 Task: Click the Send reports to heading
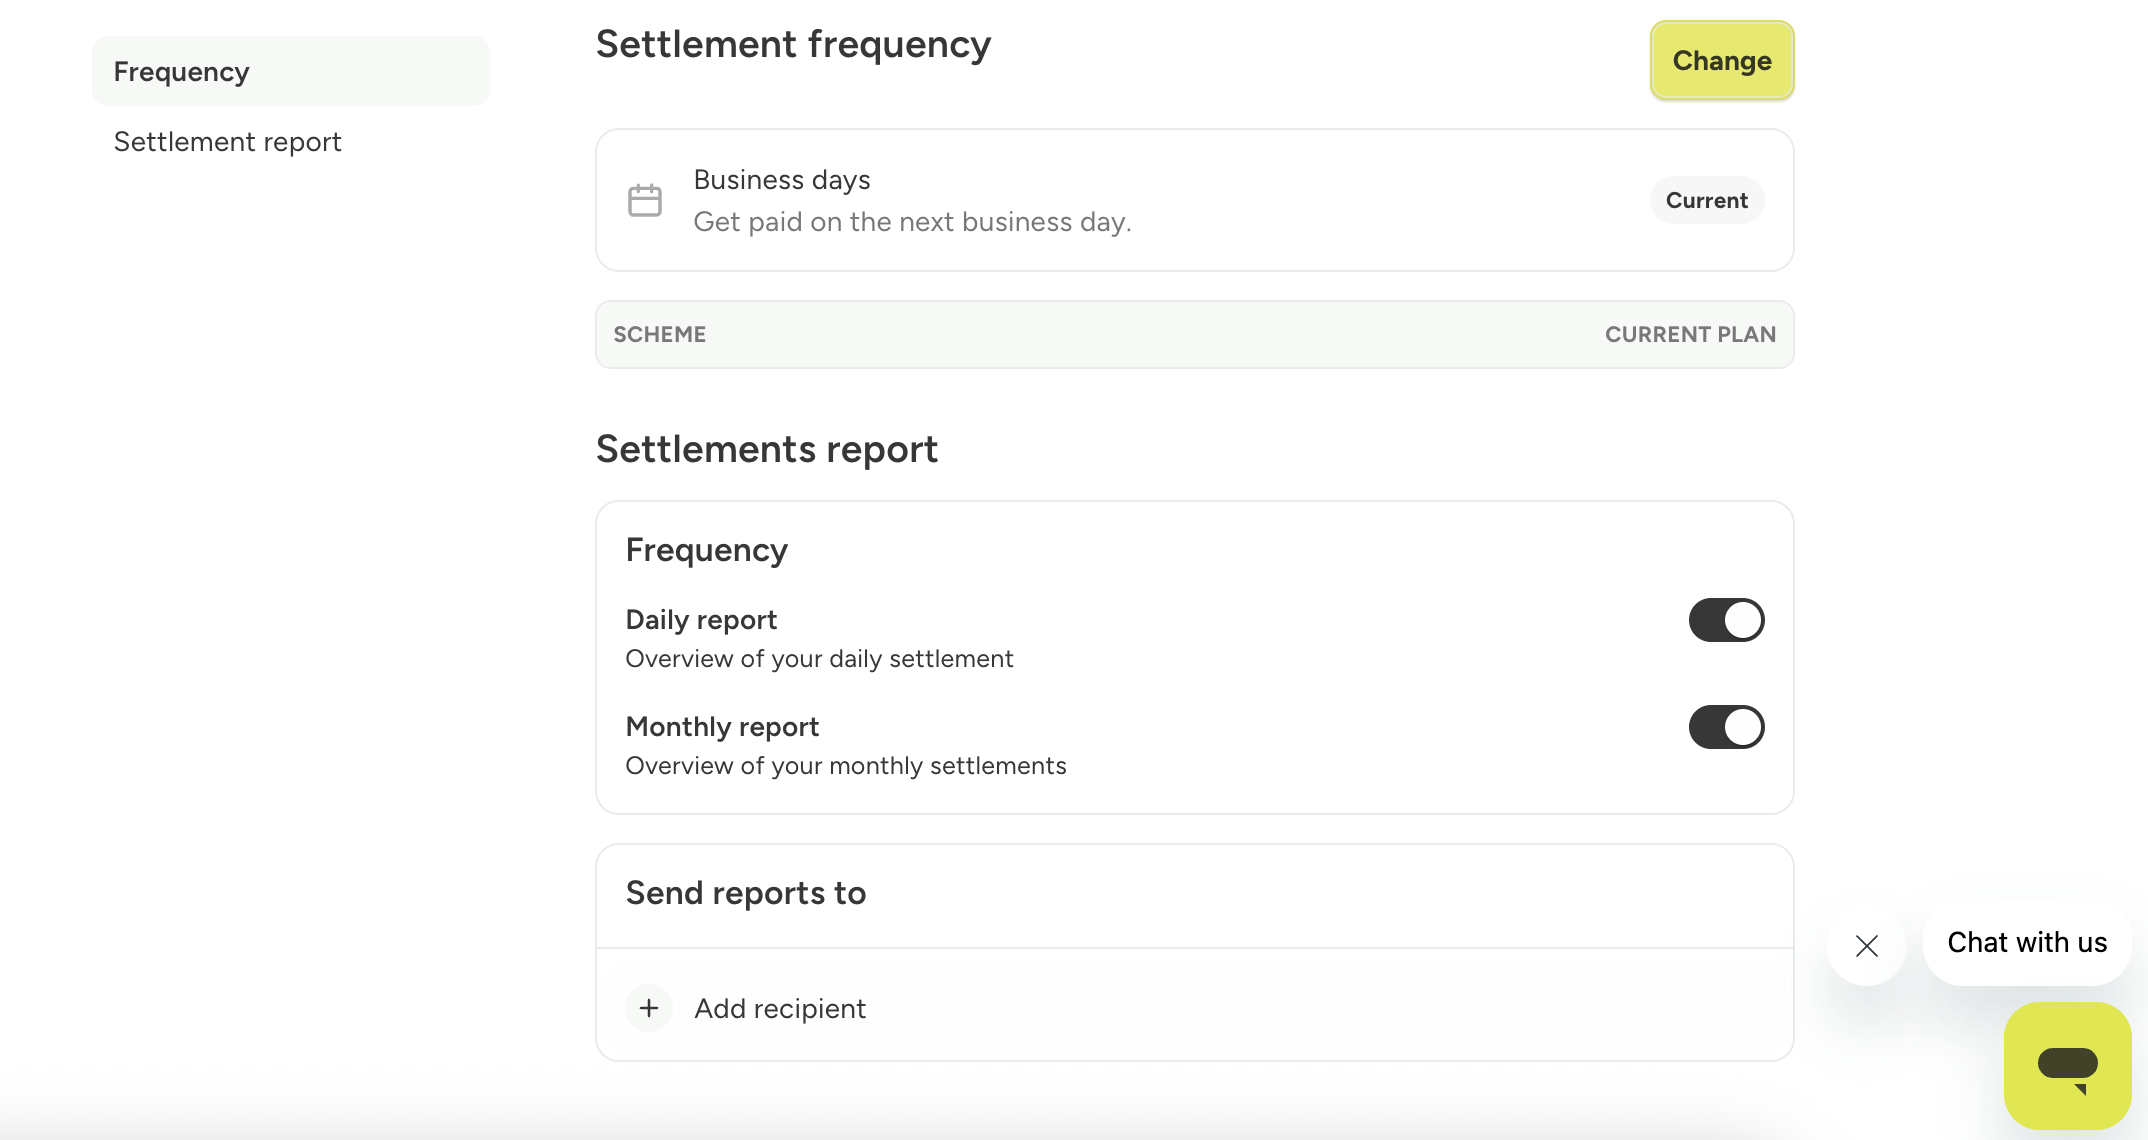pyautogui.click(x=746, y=893)
